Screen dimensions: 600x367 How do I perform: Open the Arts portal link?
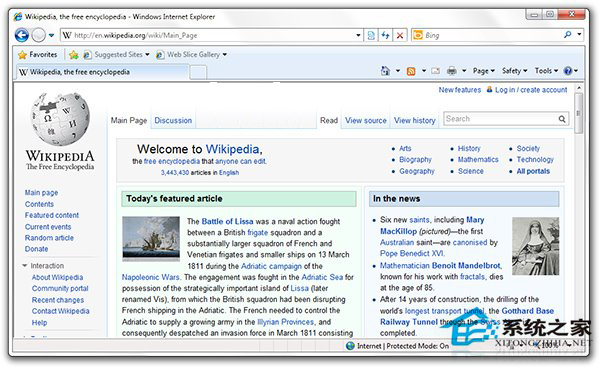pyautogui.click(x=405, y=148)
